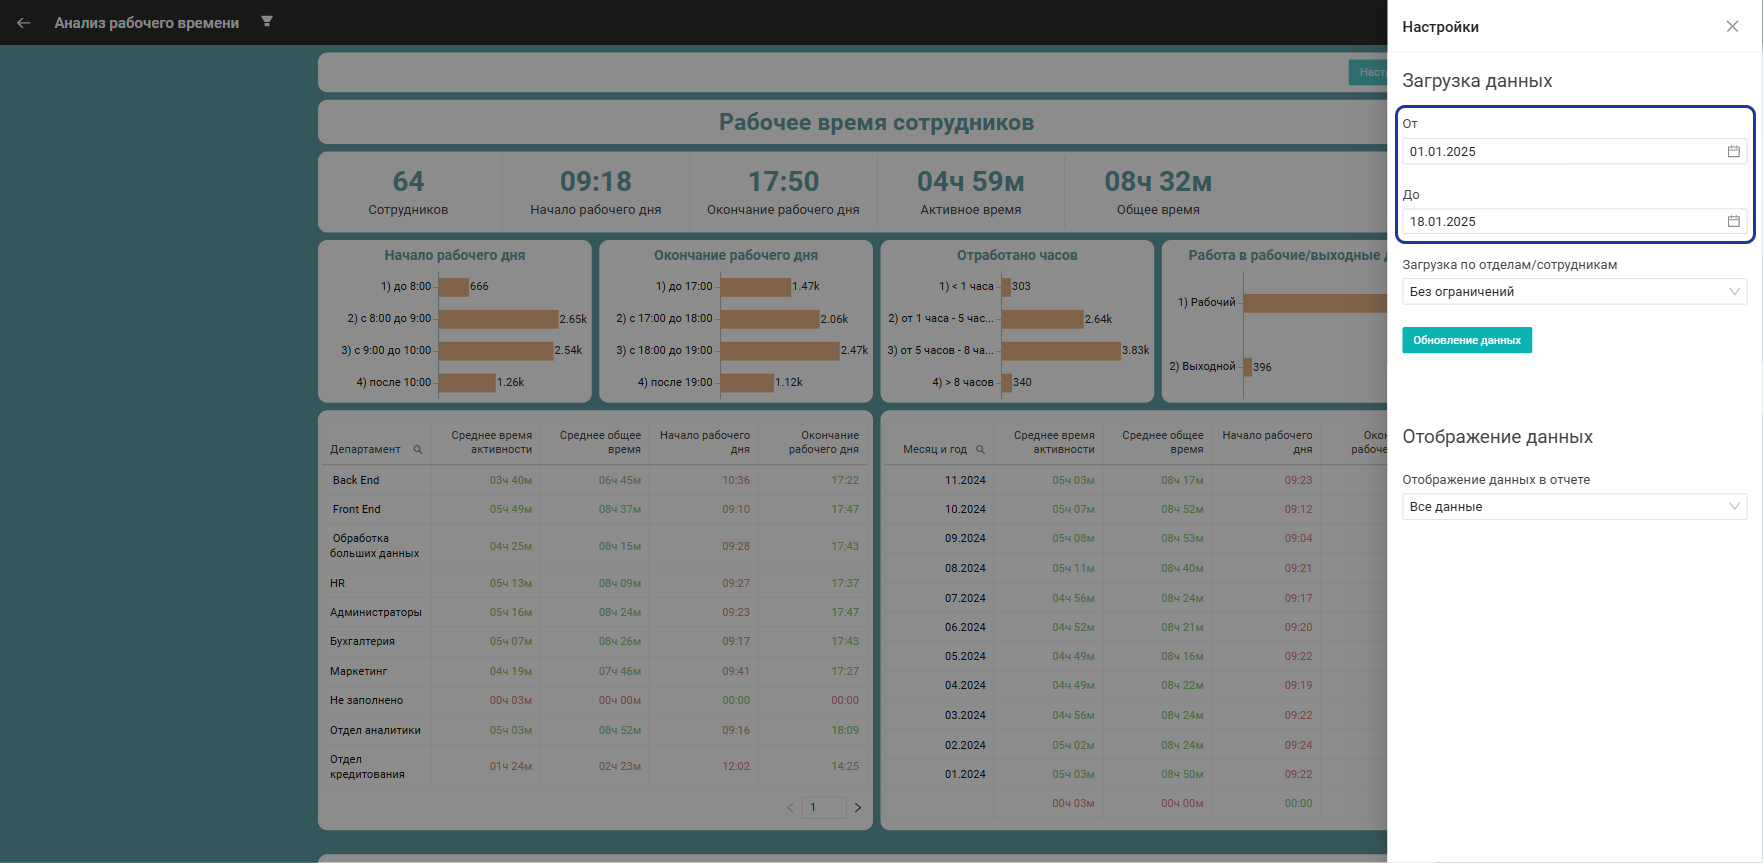Click the page number box
This screenshot has width=1763, height=863.
824,808
